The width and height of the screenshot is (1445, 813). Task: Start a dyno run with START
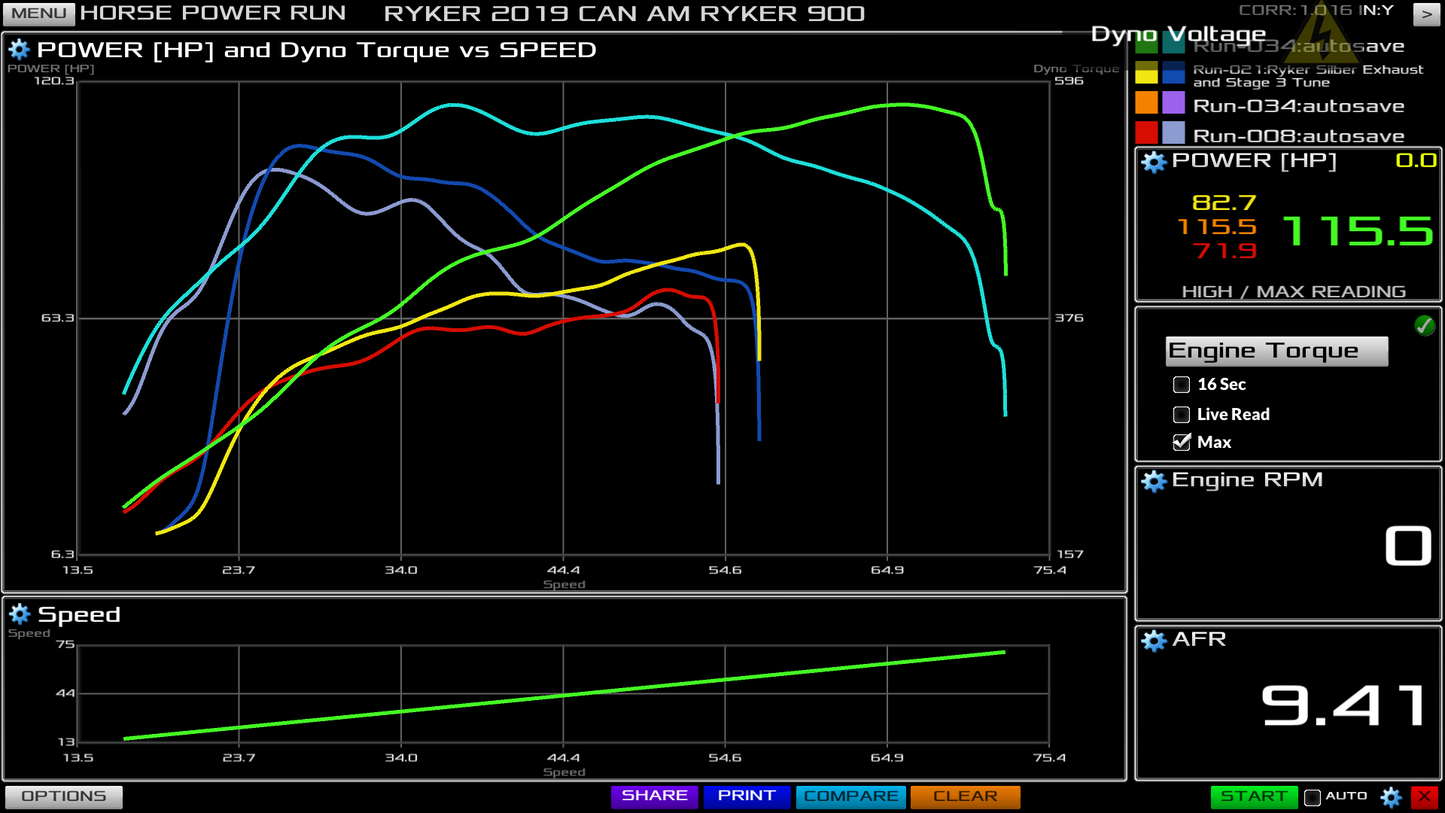coord(1253,796)
